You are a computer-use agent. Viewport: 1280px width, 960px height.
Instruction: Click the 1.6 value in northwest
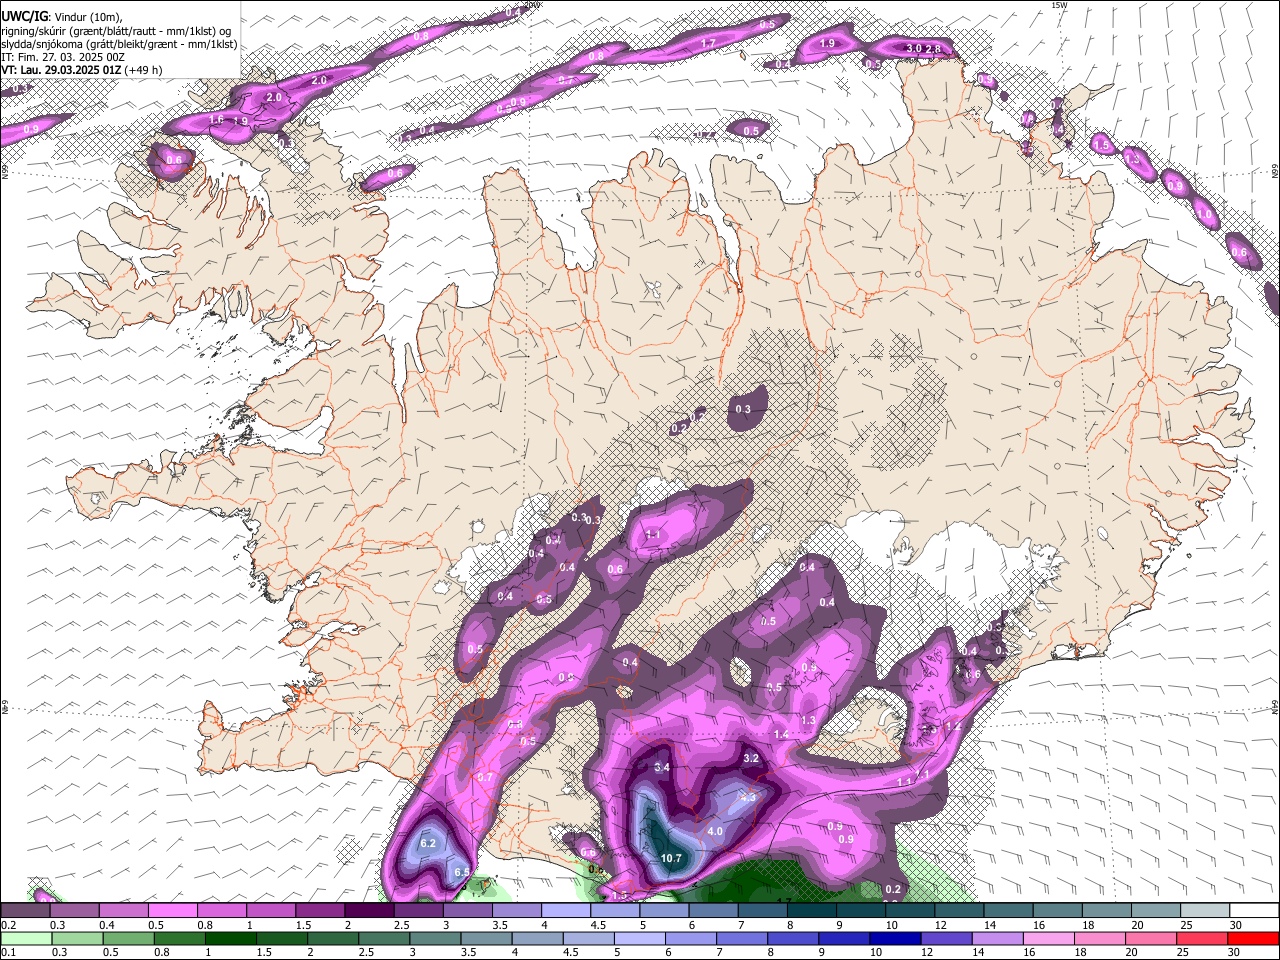pos(216,119)
